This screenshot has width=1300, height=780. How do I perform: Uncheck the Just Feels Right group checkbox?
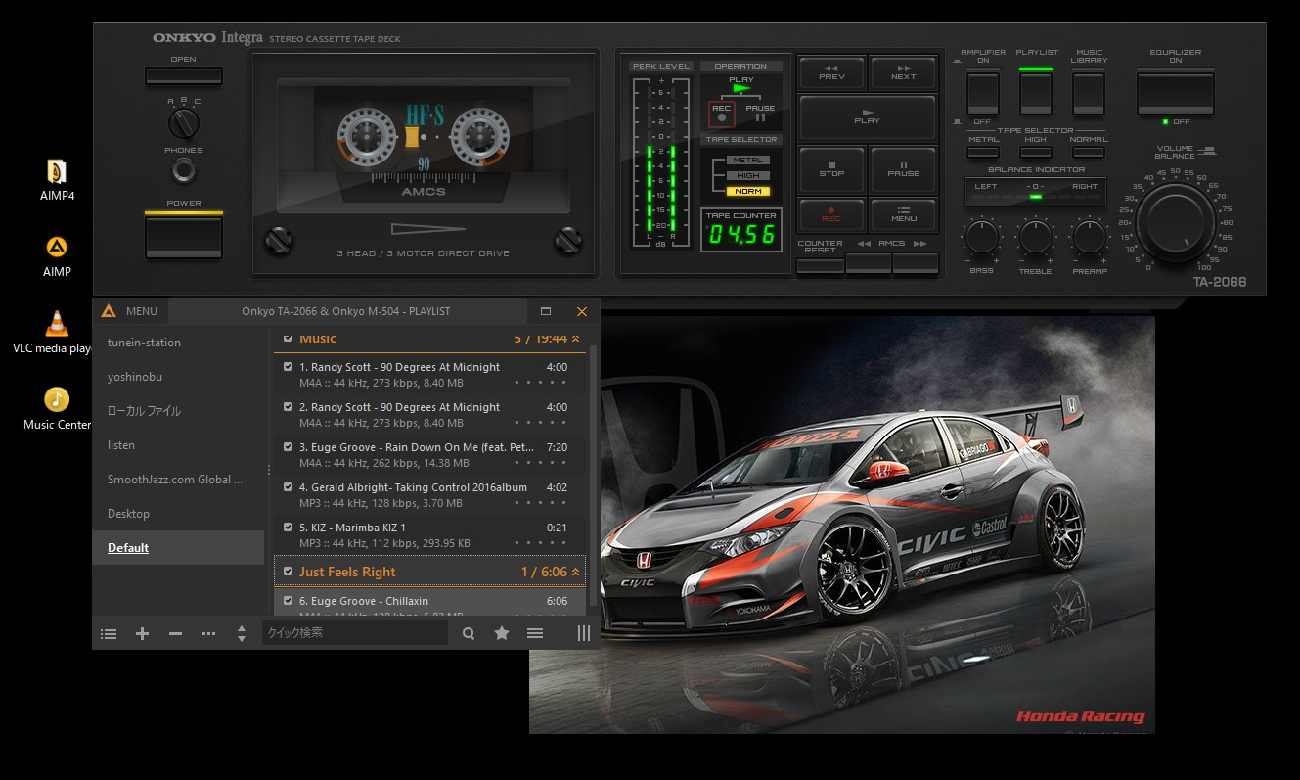click(x=288, y=571)
